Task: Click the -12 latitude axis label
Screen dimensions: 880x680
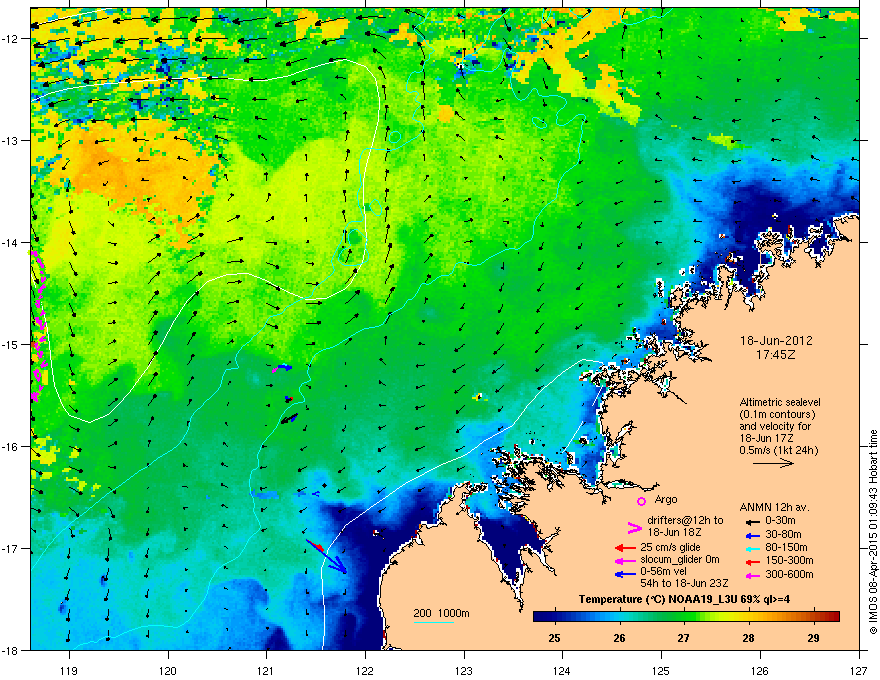Action: point(11,39)
